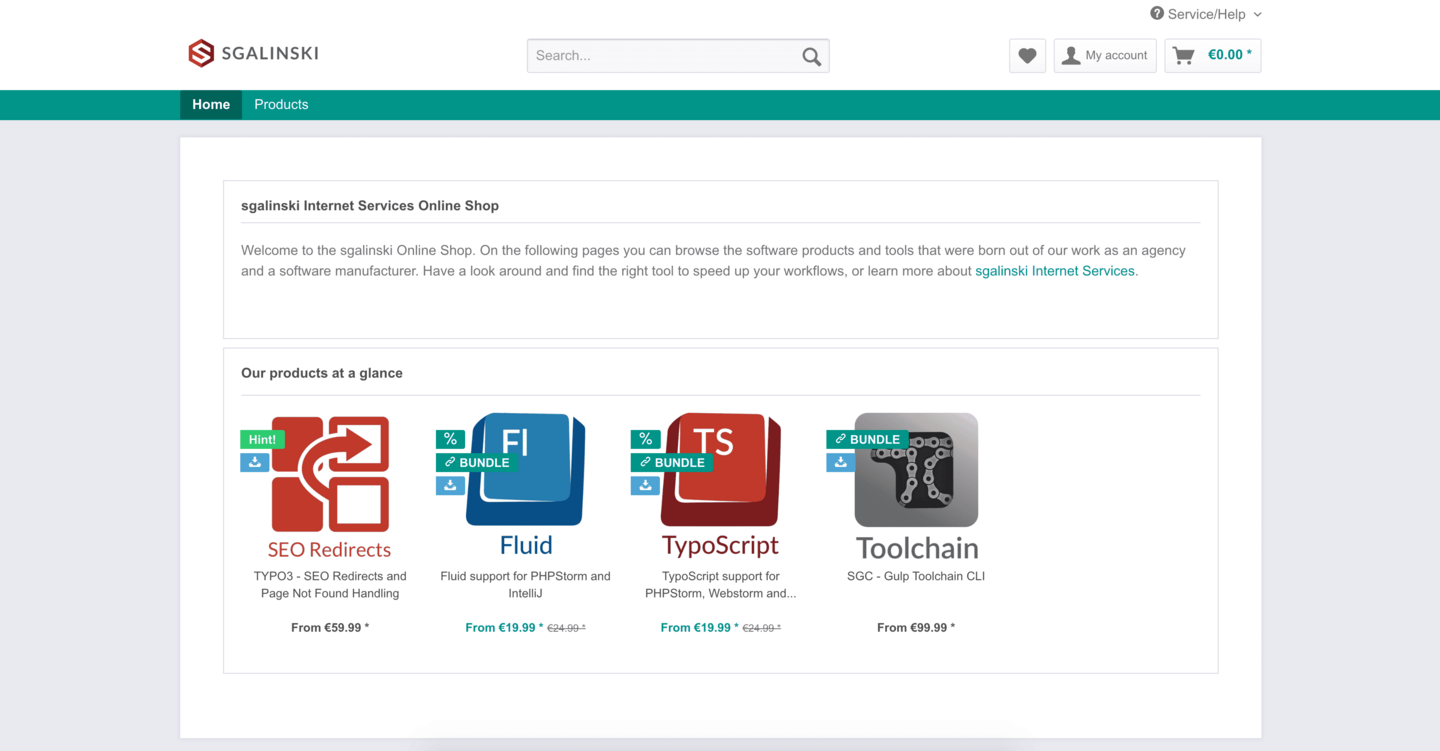This screenshot has height=751, width=1440.
Task: Click 'sgalinski Internet Services Online Shop' heading
Action: coord(370,206)
